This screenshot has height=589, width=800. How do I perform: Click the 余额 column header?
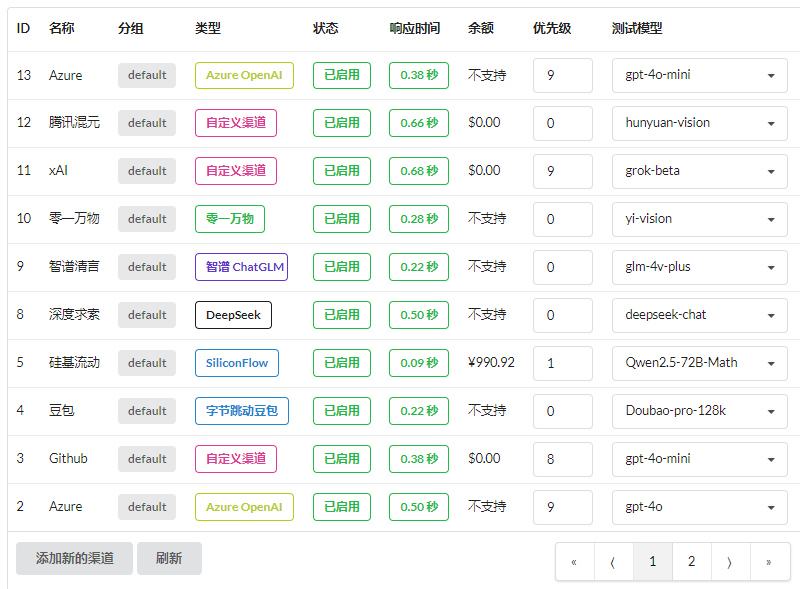pyautogui.click(x=481, y=28)
